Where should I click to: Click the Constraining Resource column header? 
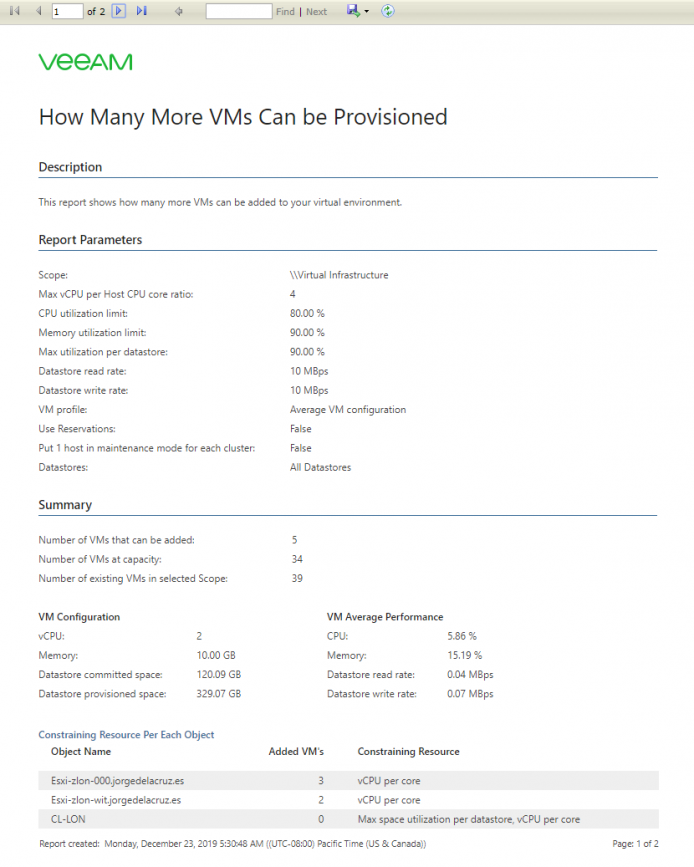tap(408, 751)
